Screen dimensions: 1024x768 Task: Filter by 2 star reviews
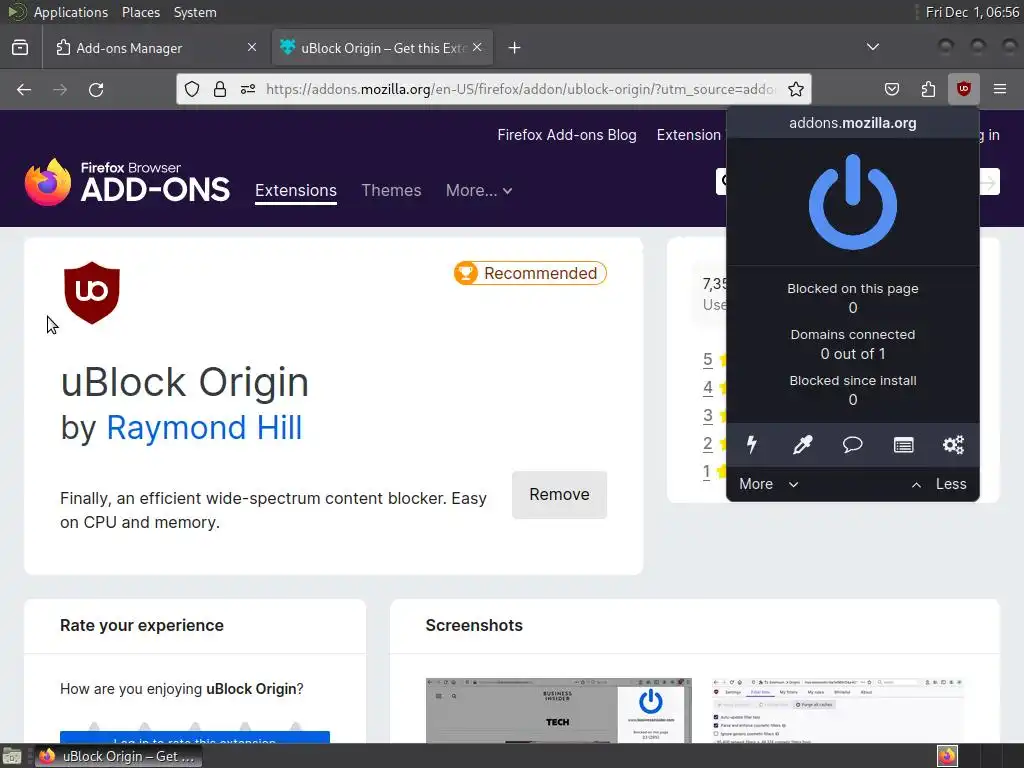(x=707, y=443)
